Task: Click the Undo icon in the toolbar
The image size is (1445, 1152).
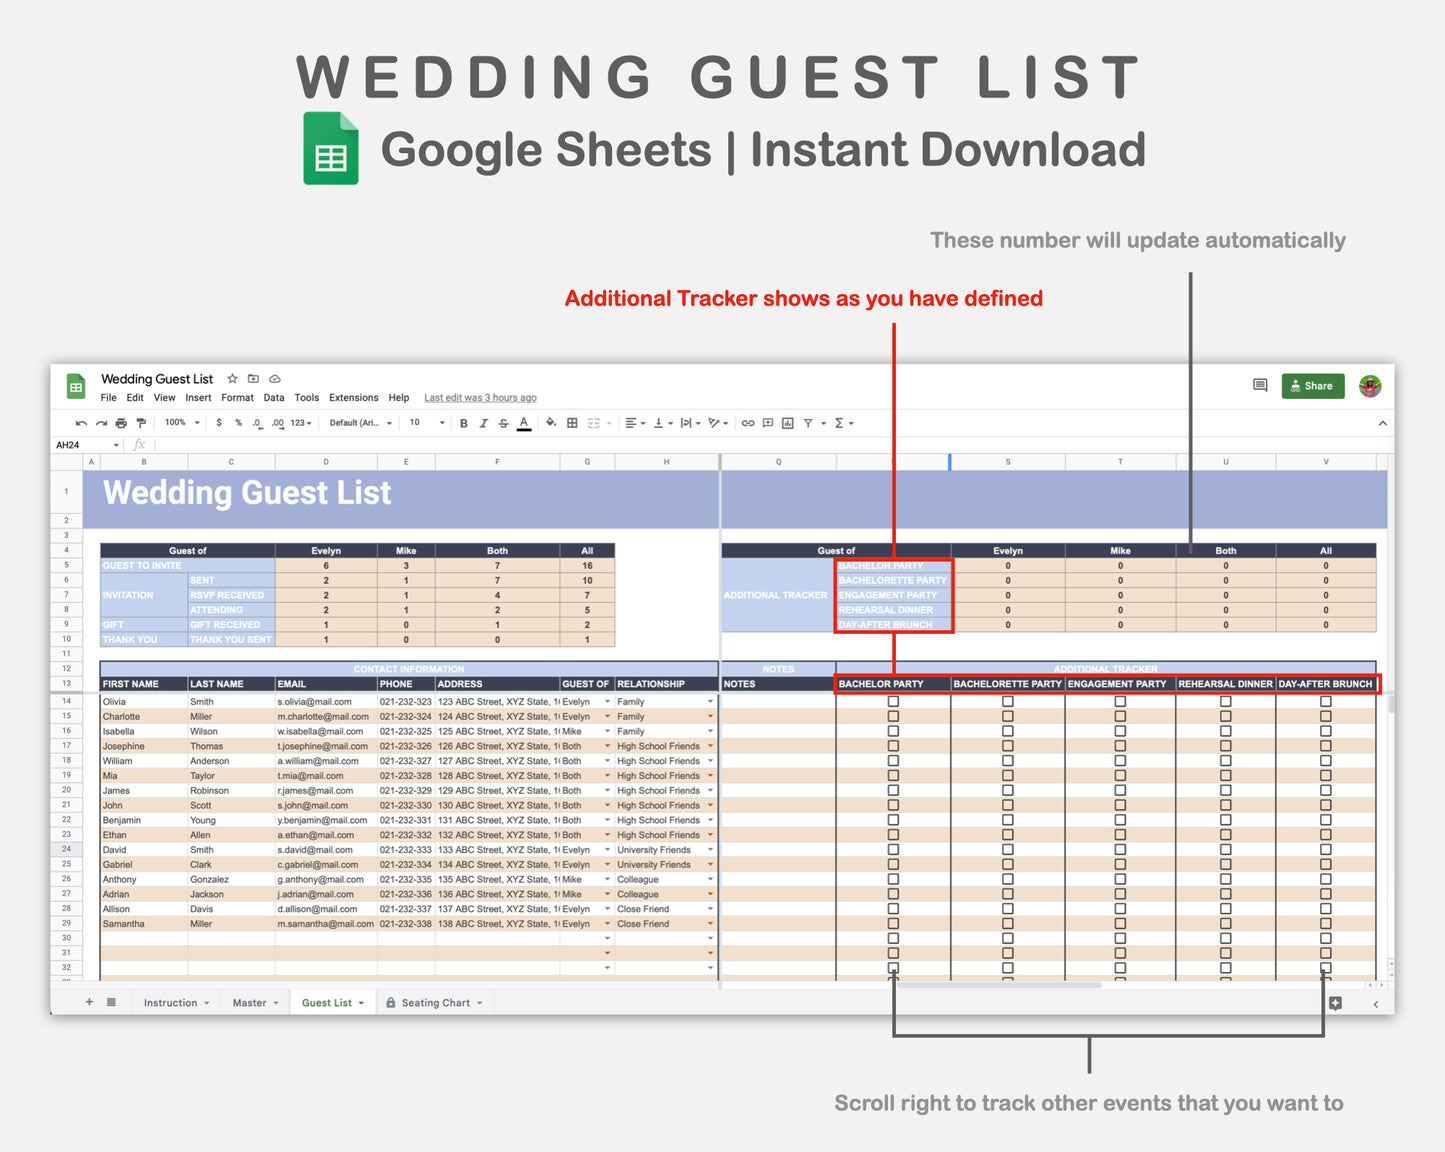Action: point(82,422)
